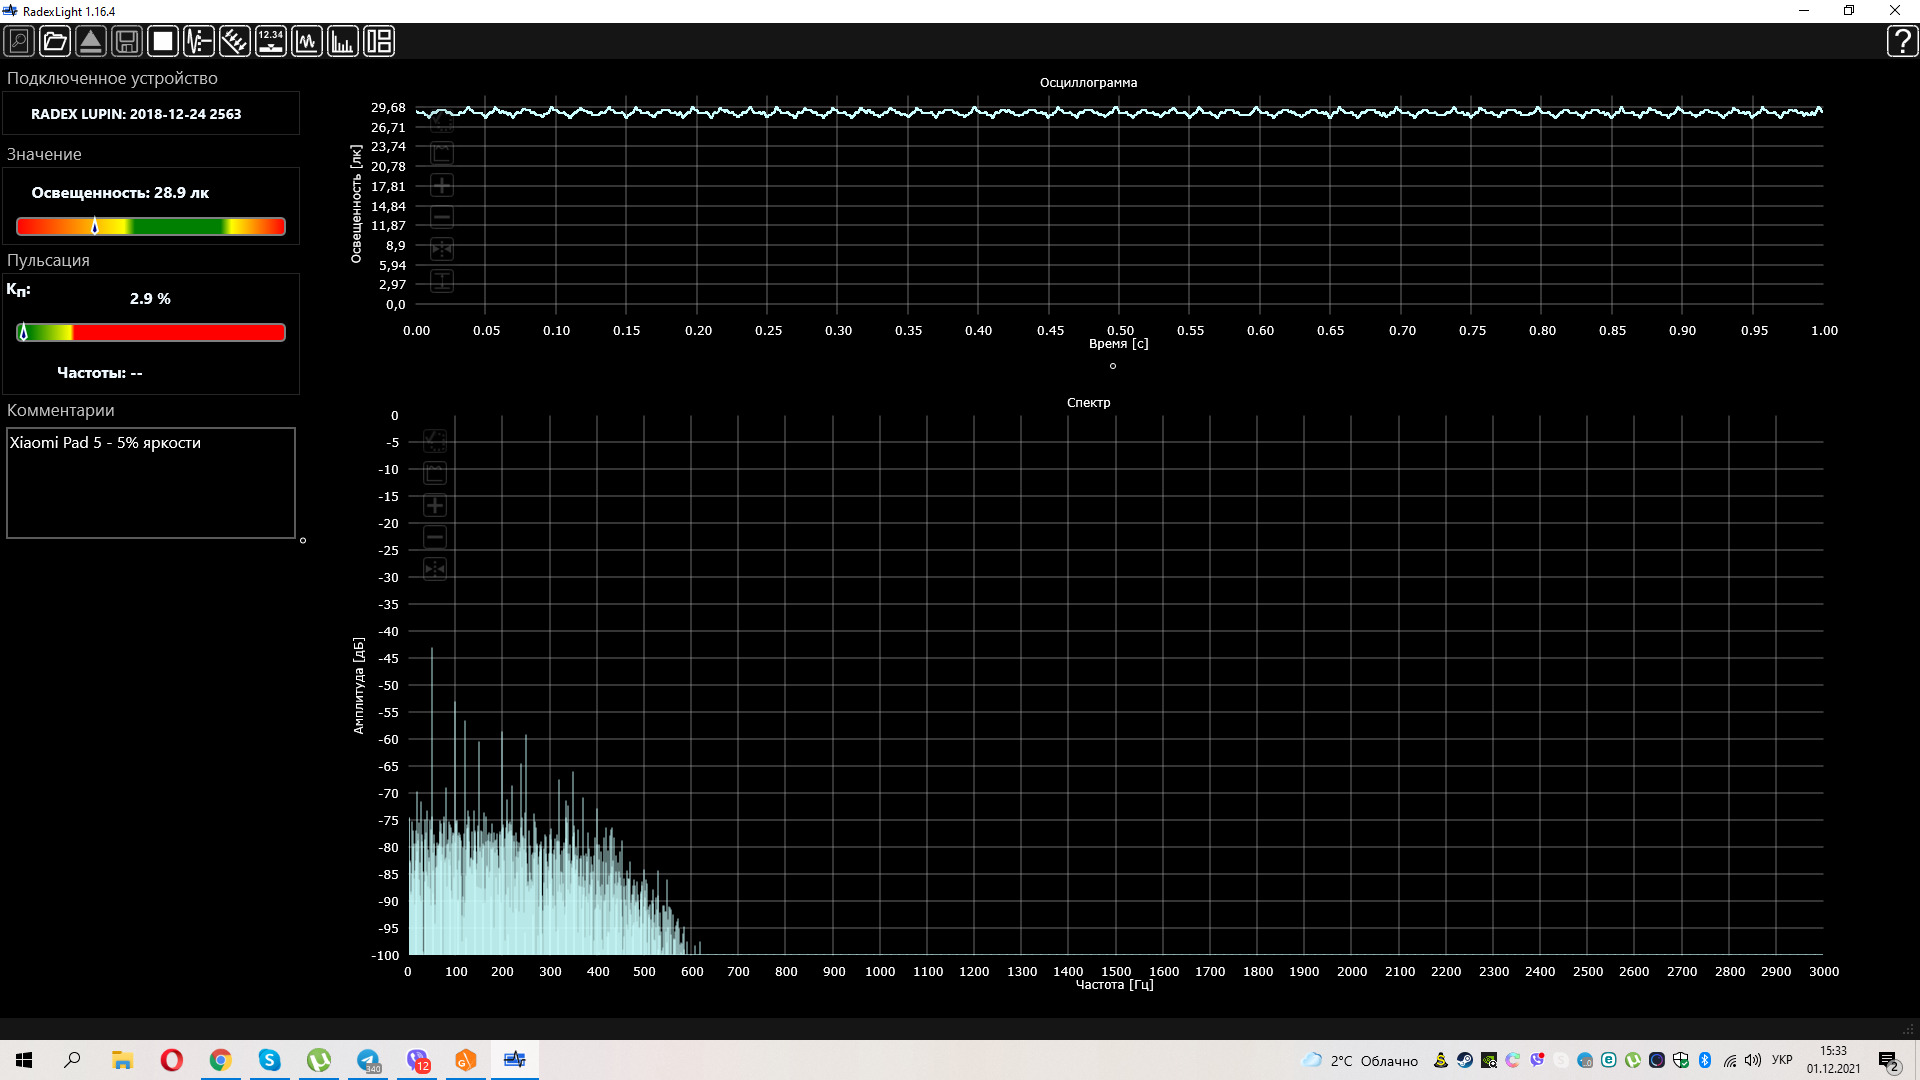The height and width of the screenshot is (1080, 1920).
Task: Click the floppy disk save icon
Action: (127, 41)
